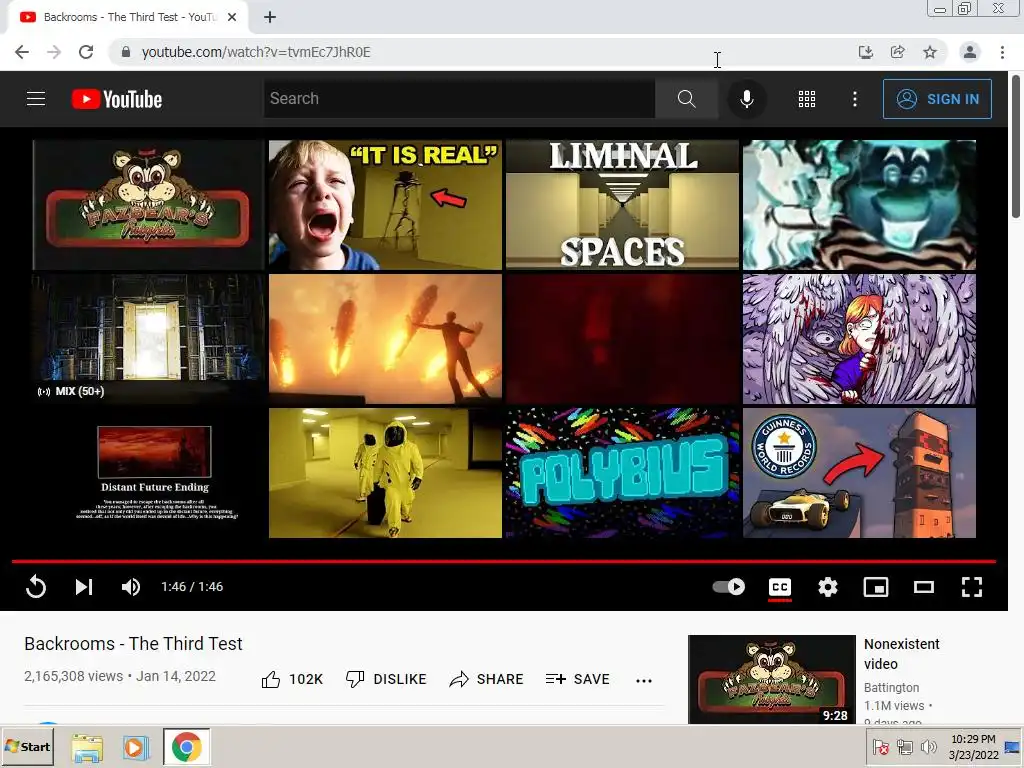
Task: Open the teal distorted face thumbnail
Action: (x=859, y=204)
